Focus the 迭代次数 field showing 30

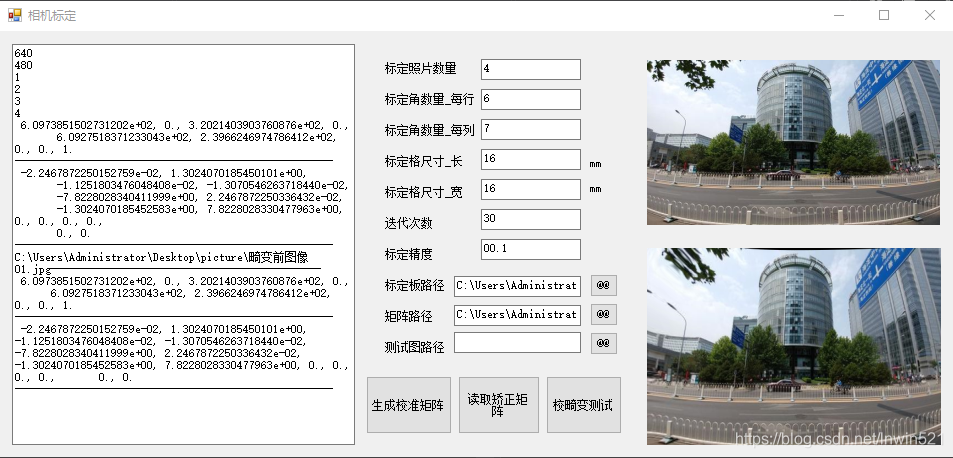coord(531,219)
